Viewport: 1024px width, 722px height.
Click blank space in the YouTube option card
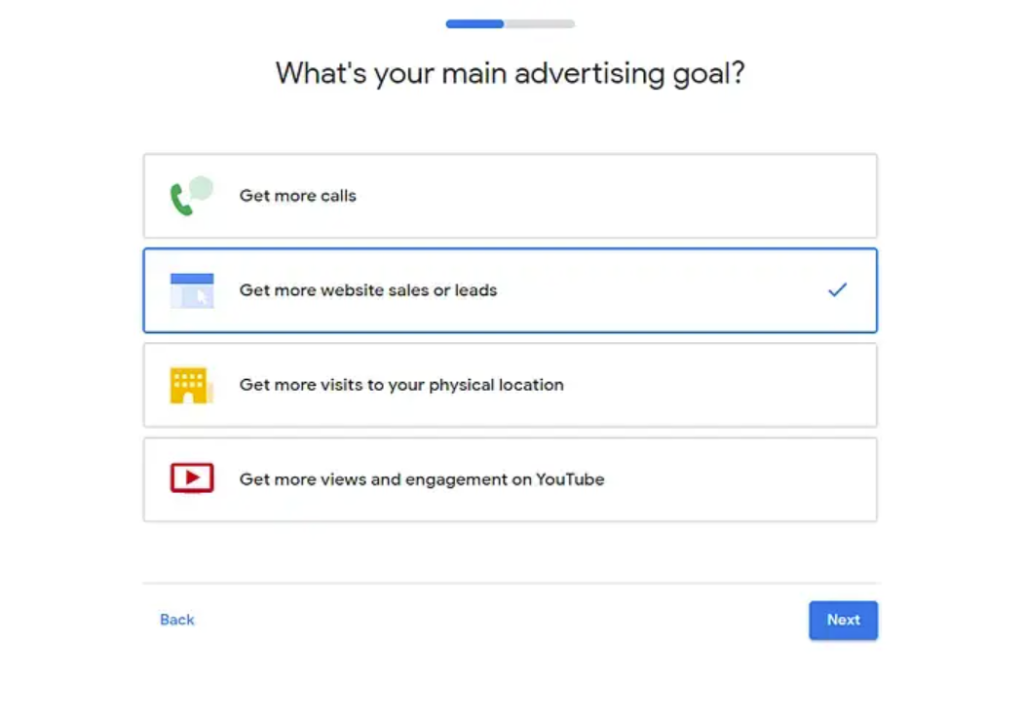[x=738, y=479]
